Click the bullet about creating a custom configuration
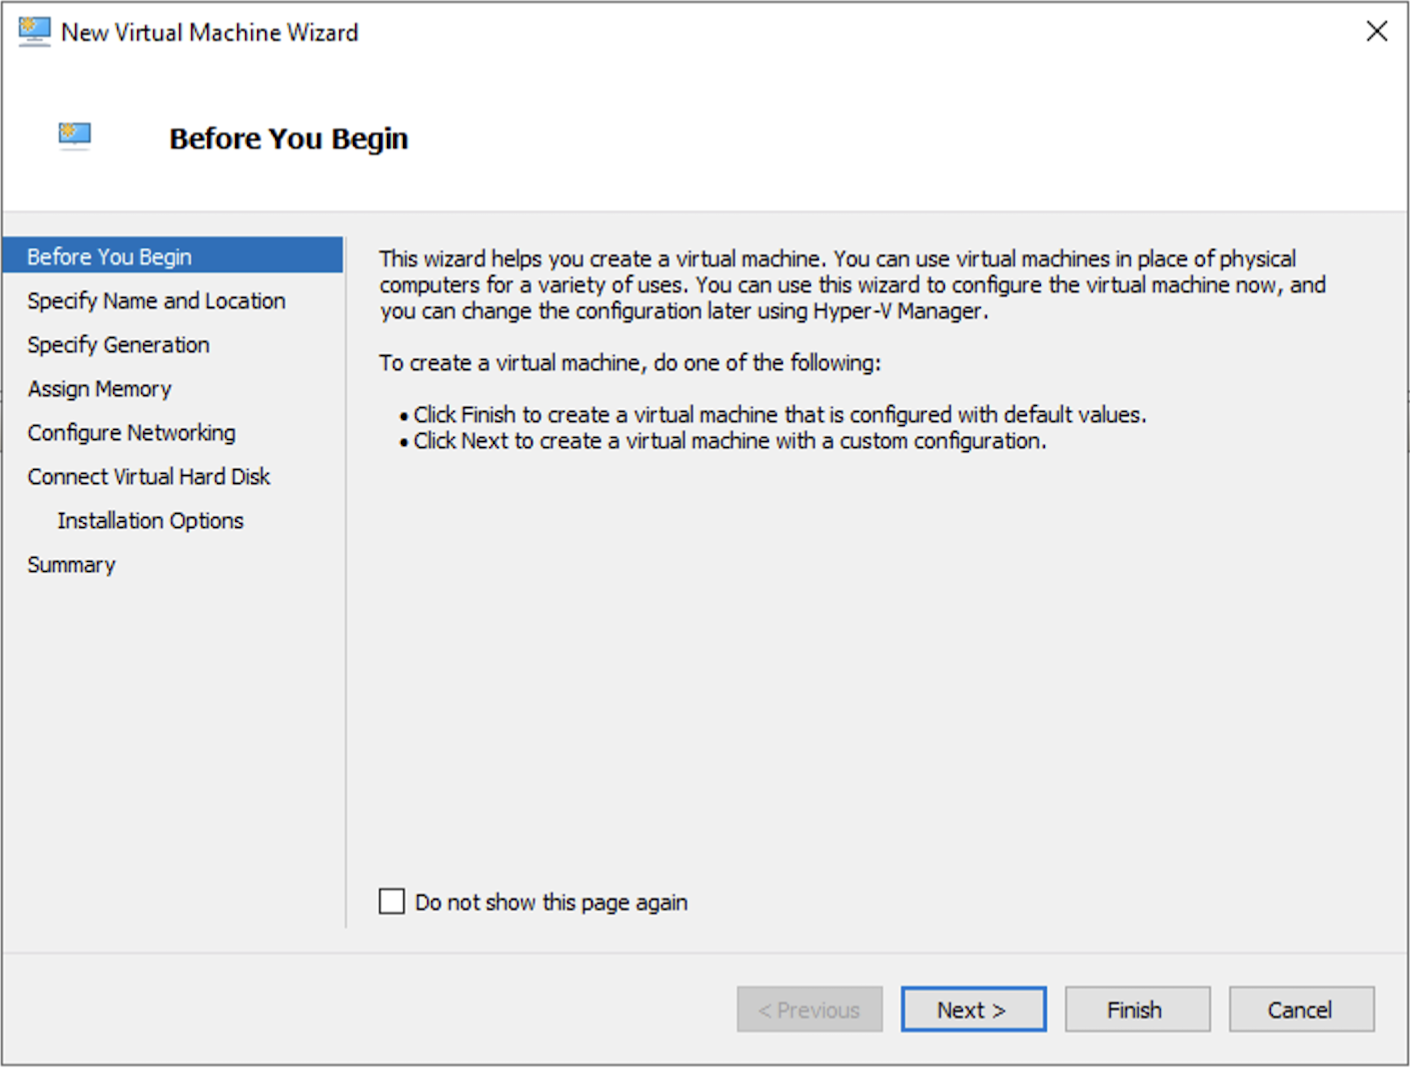The height and width of the screenshot is (1068, 1410). tap(729, 440)
